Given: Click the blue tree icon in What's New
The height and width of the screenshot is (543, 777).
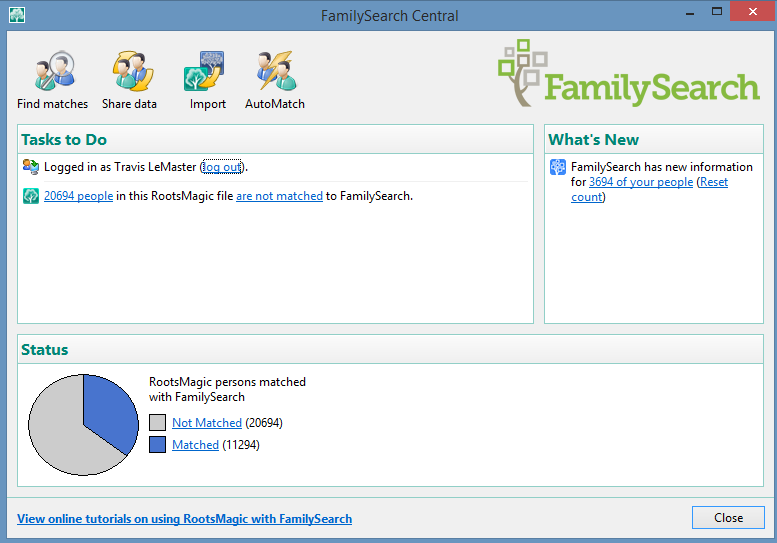Looking at the screenshot, I should pos(558,167).
